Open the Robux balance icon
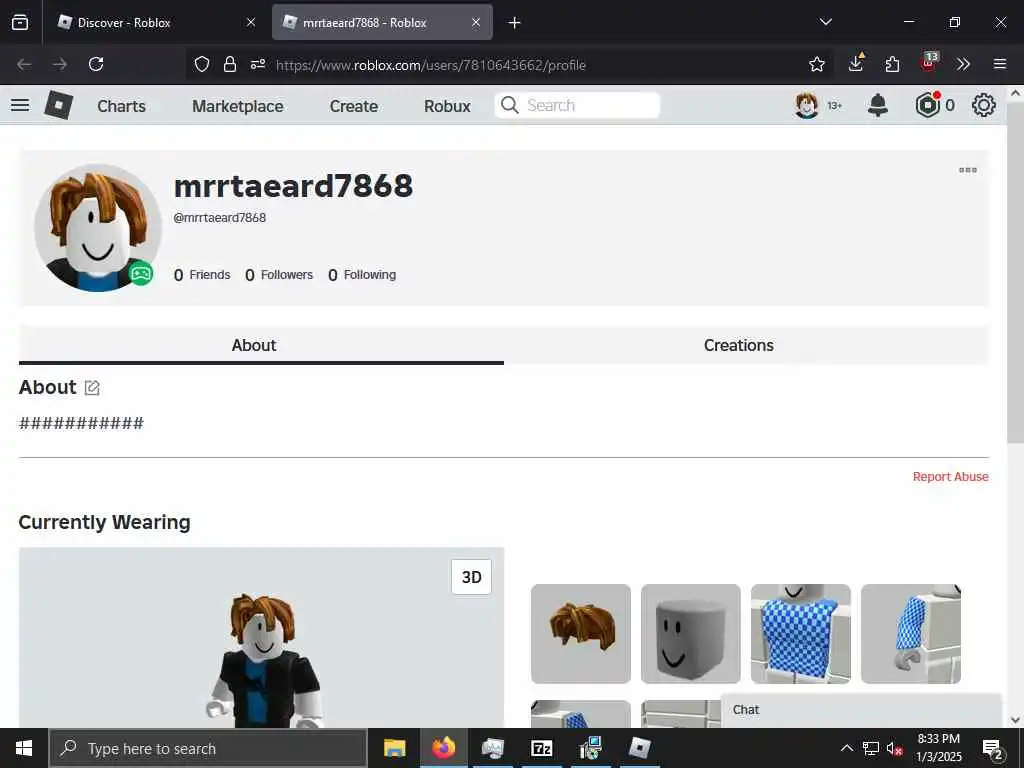1024x768 pixels. tap(928, 105)
